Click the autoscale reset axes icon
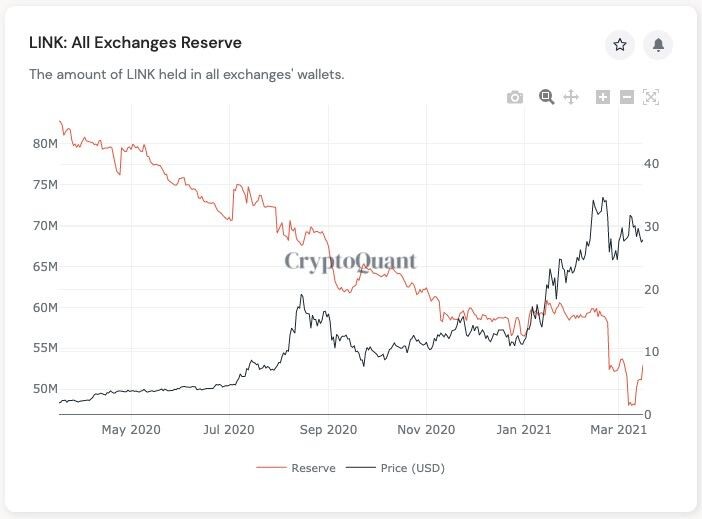Viewport: 702px width, 519px height. (x=651, y=97)
